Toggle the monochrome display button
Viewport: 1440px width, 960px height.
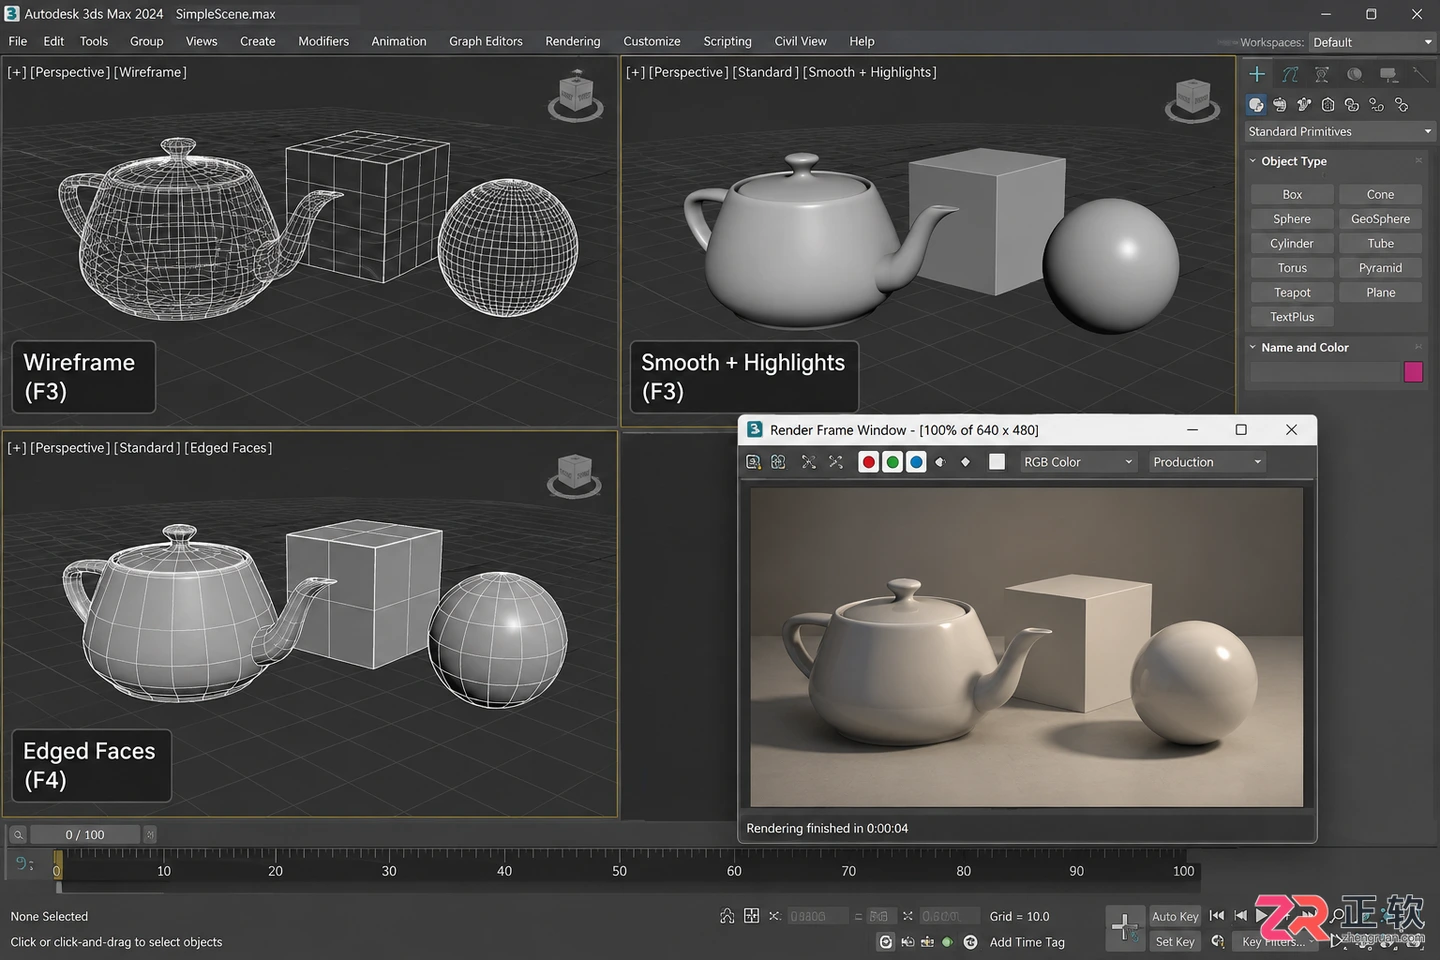(x=965, y=462)
